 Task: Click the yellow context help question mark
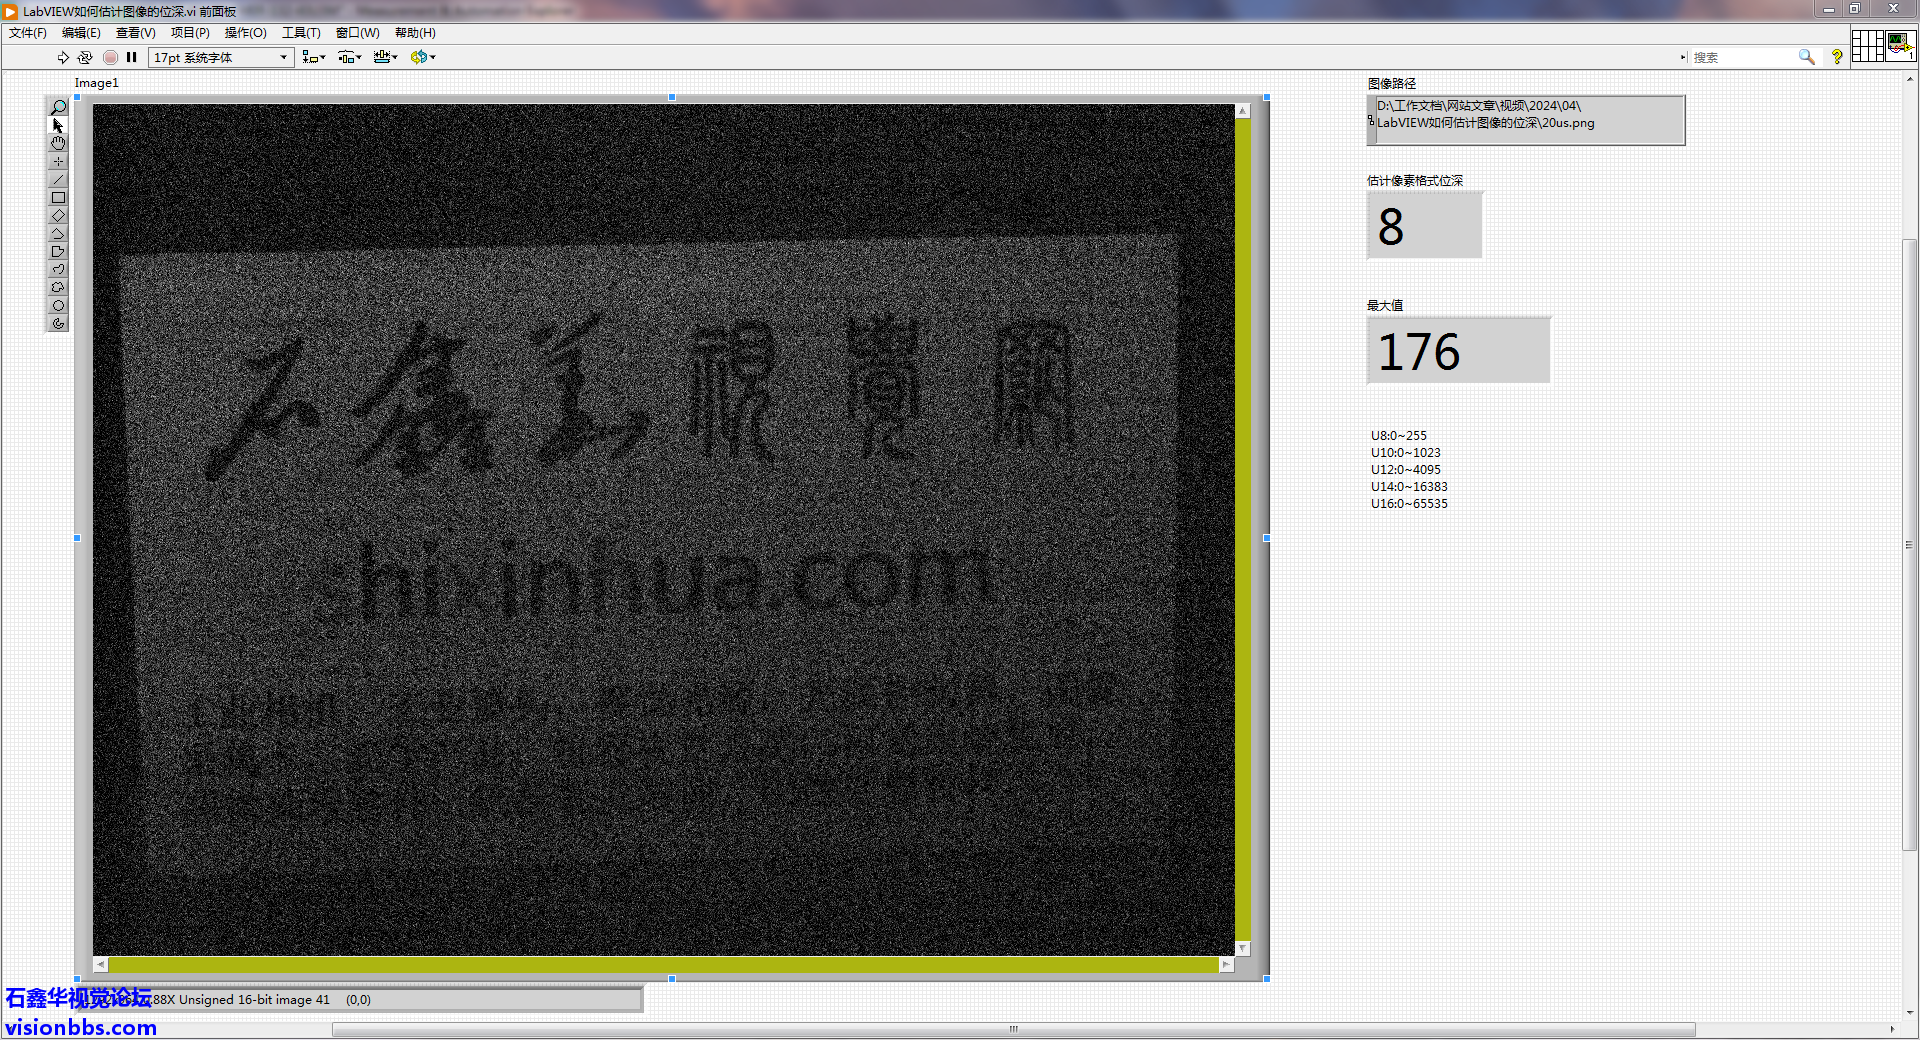1837,58
